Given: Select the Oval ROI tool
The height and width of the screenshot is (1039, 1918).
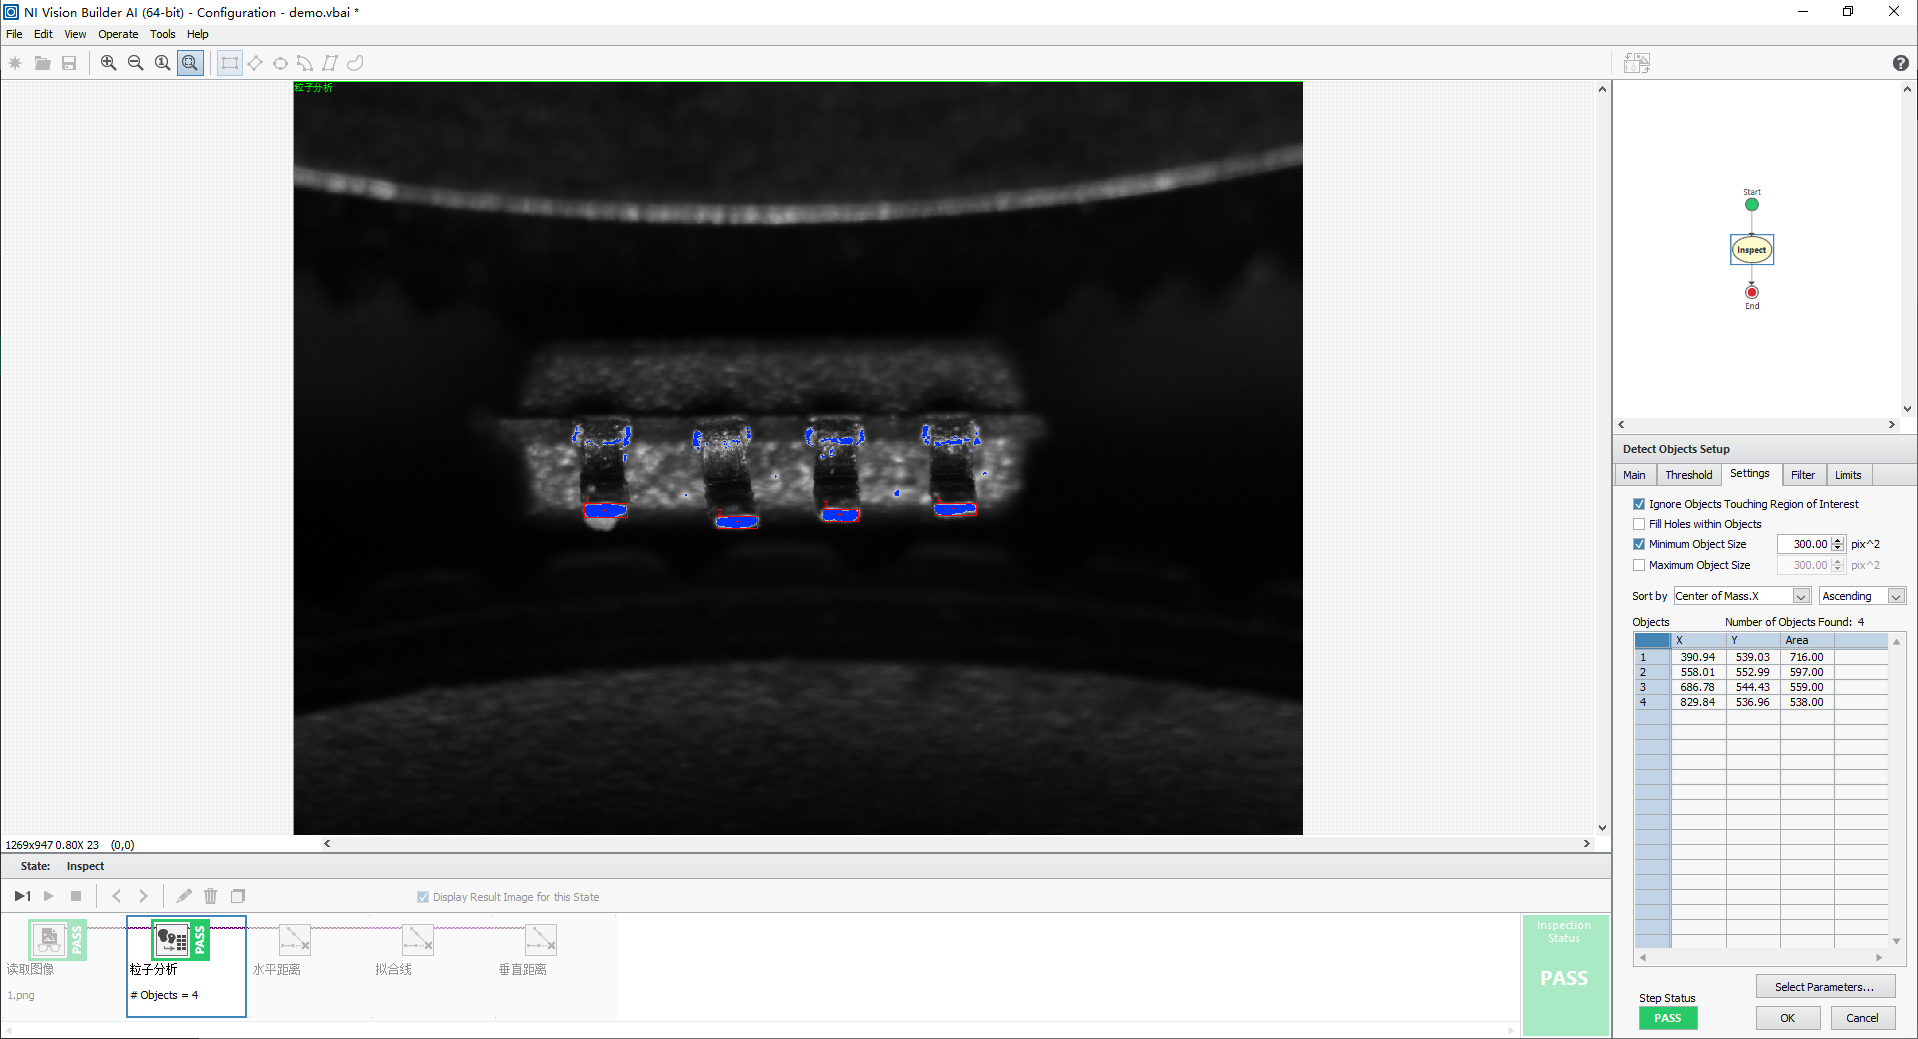Looking at the screenshot, I should 280,63.
